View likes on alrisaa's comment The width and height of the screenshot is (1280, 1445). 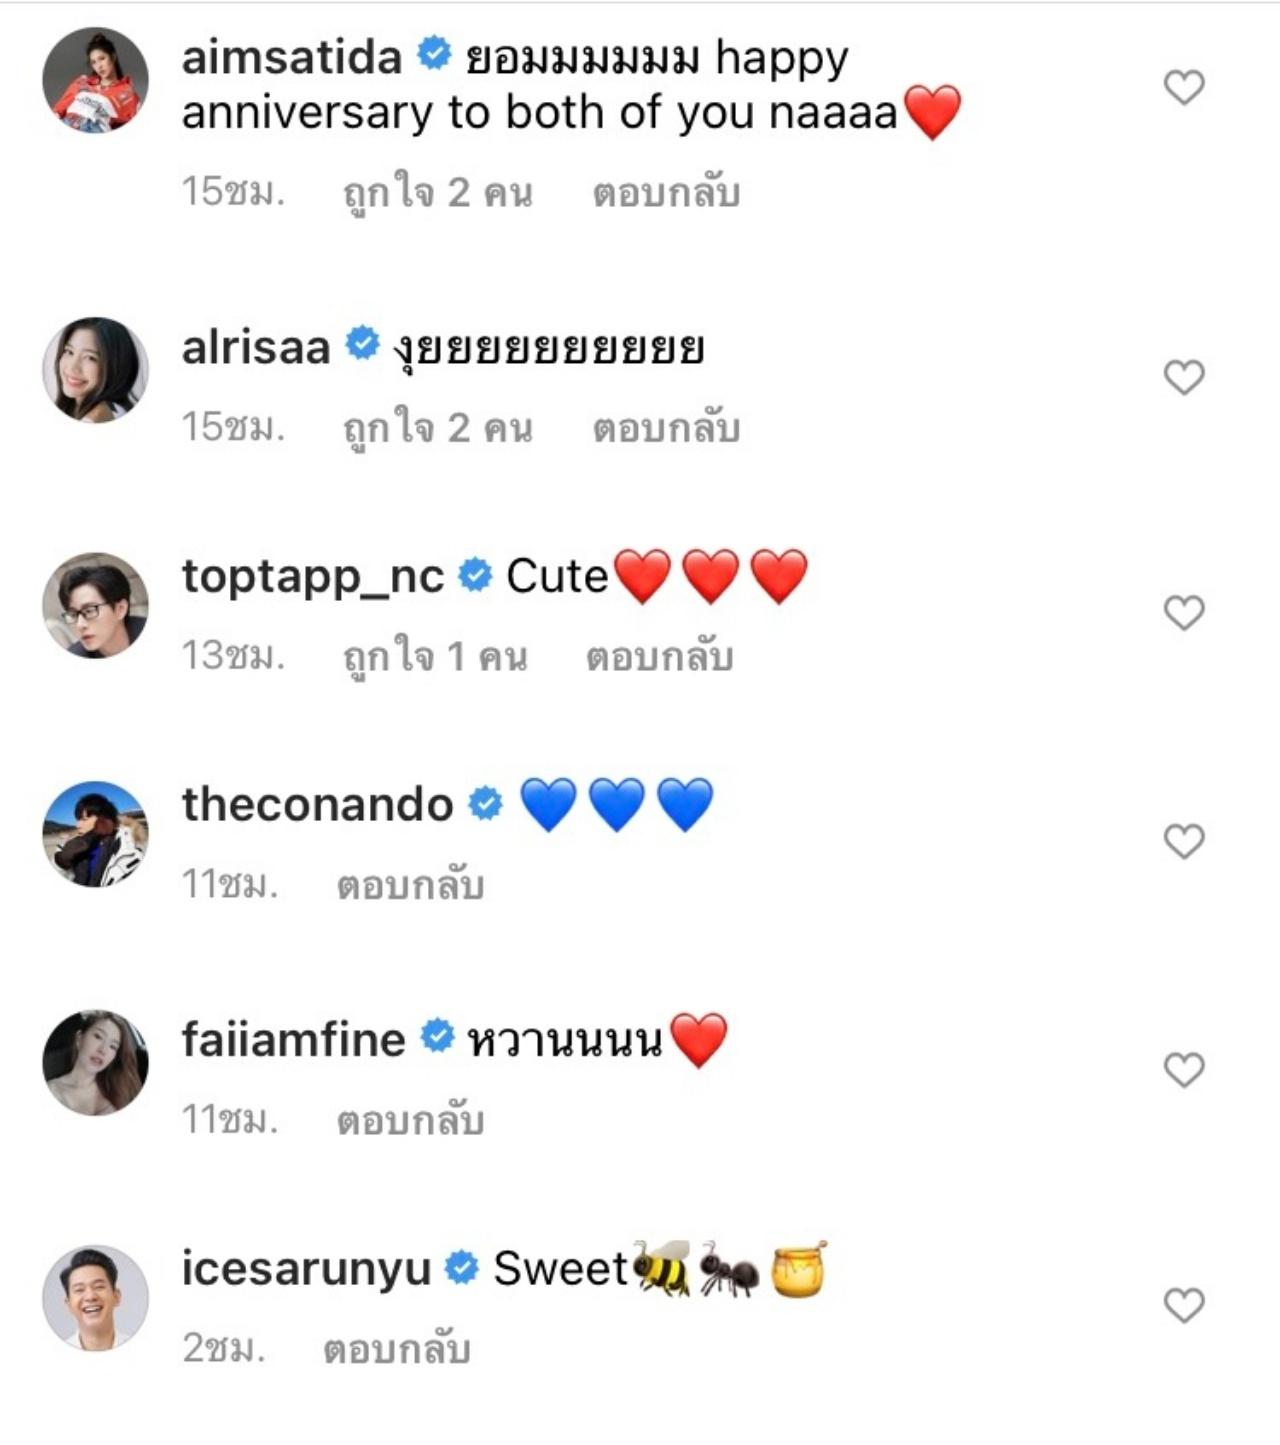(x=437, y=429)
